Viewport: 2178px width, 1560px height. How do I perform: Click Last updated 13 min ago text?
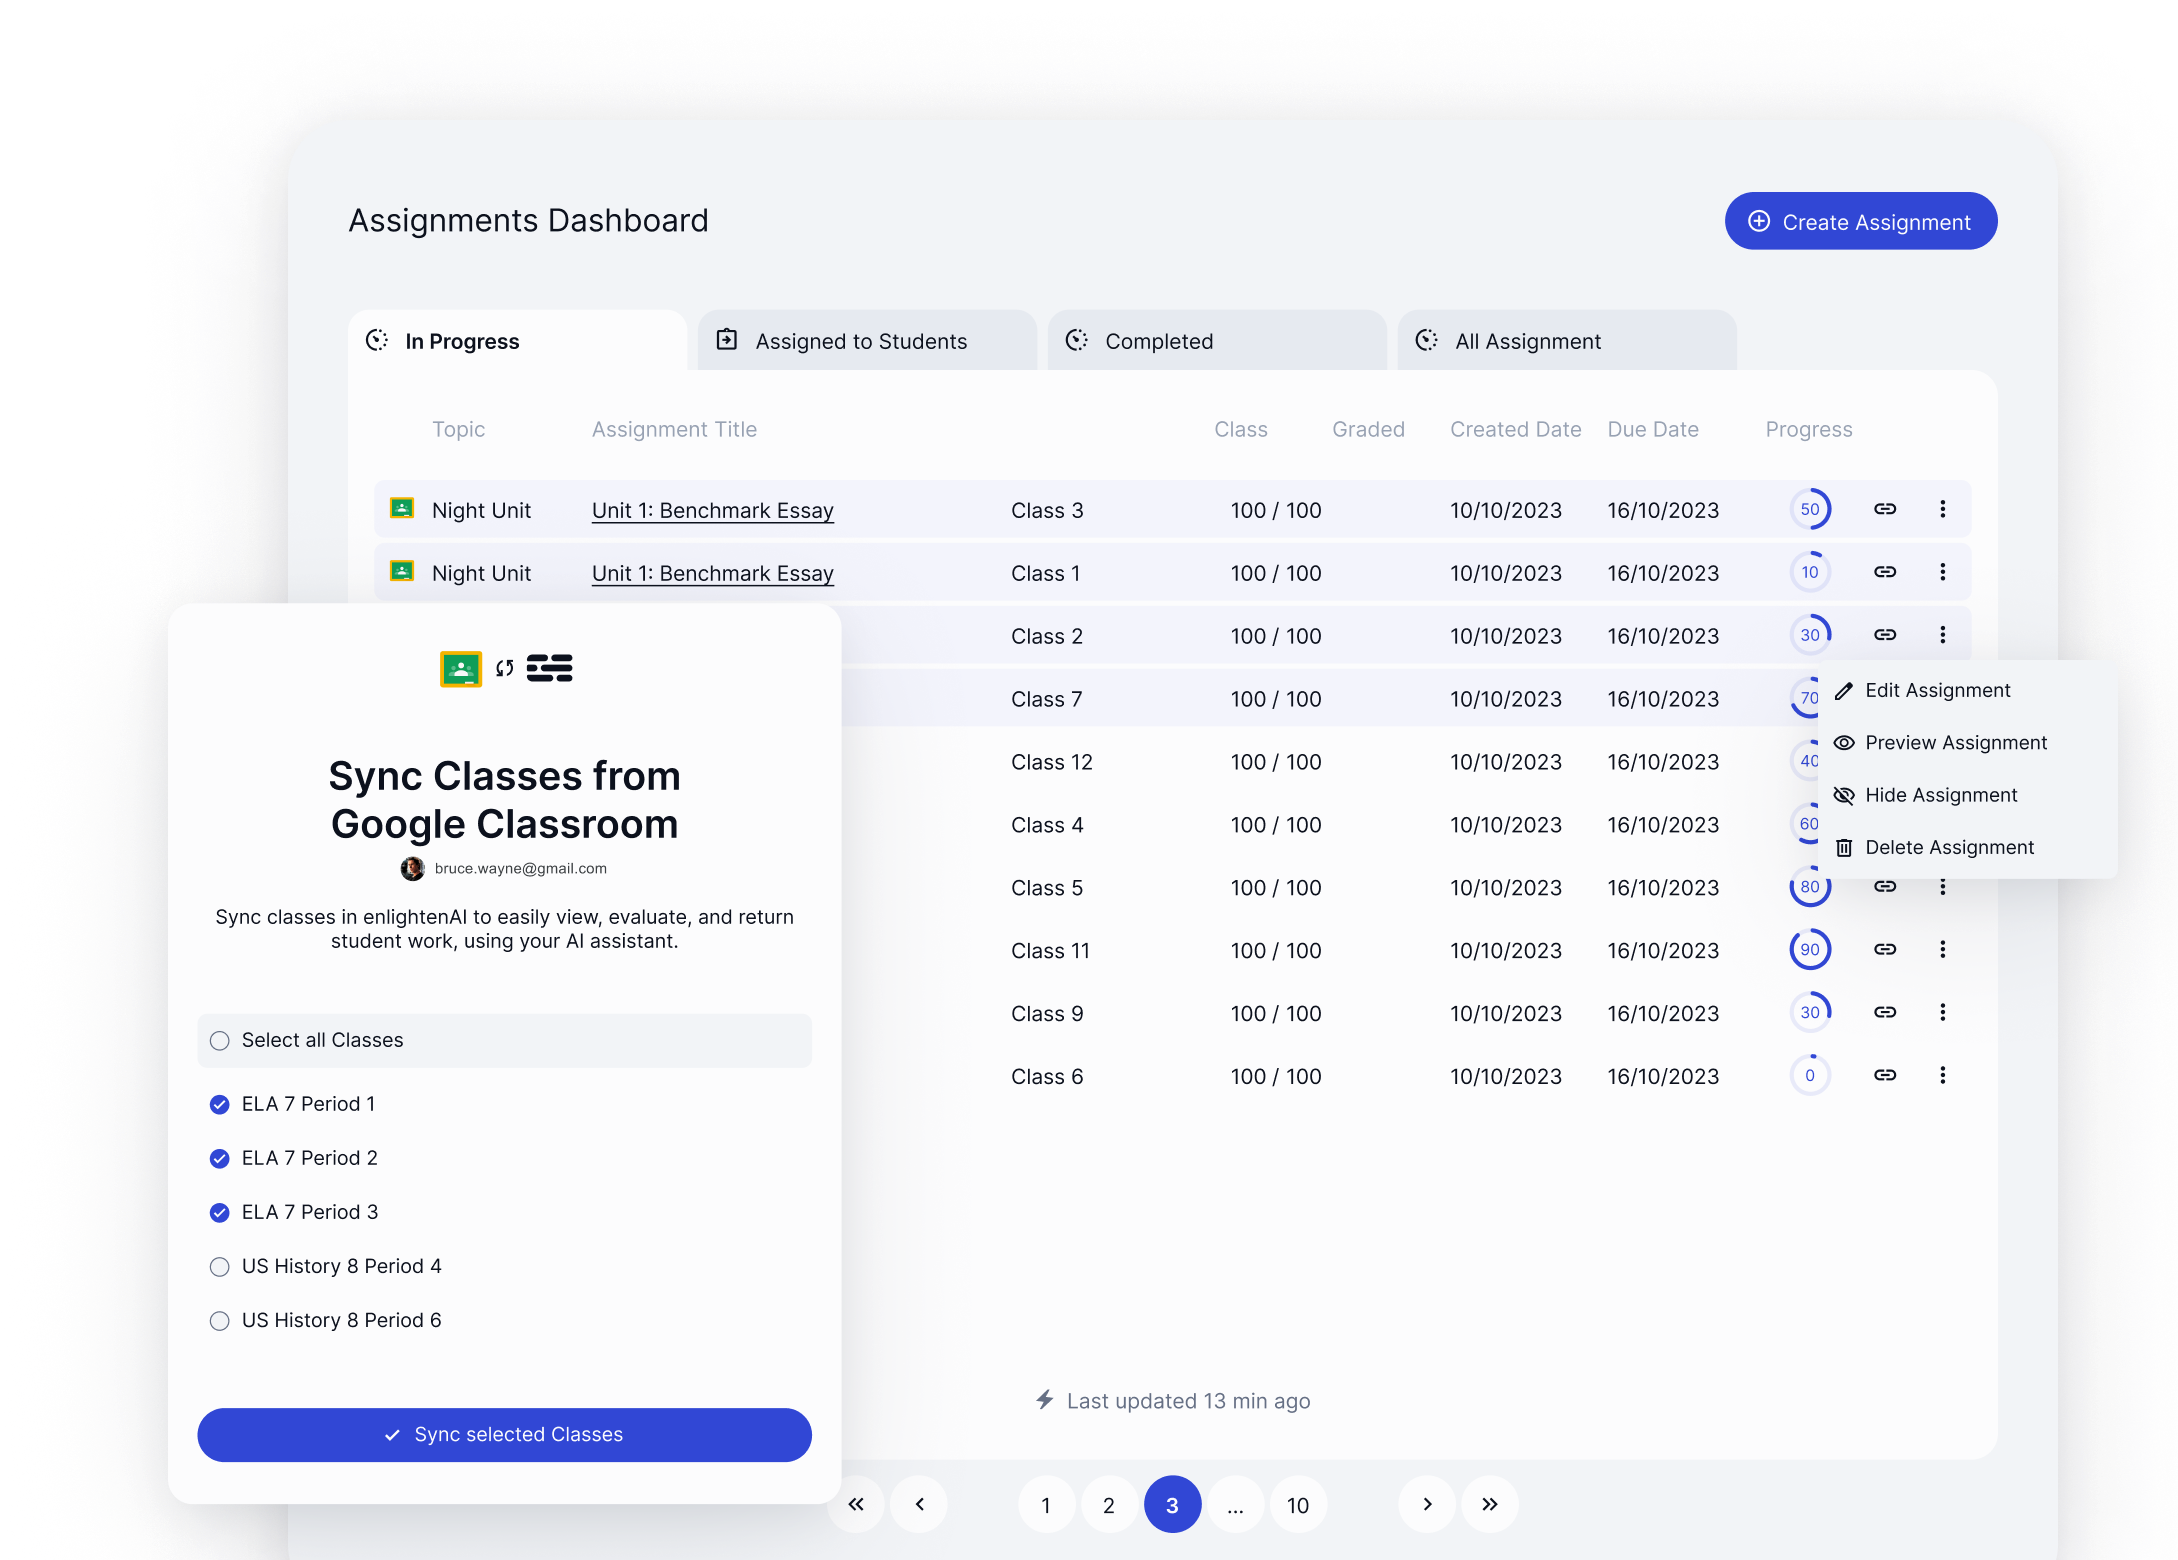point(1188,1401)
